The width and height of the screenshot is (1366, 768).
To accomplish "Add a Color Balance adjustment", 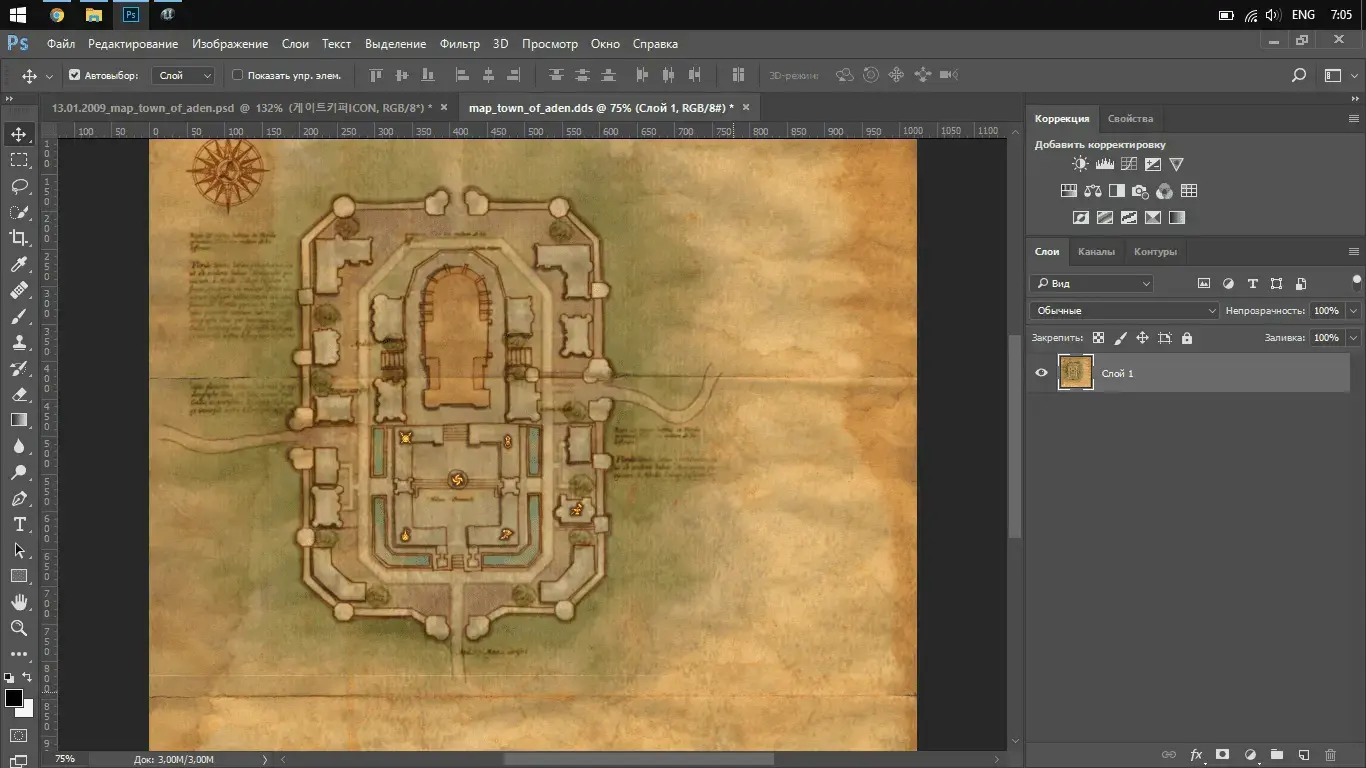I will [1092, 191].
